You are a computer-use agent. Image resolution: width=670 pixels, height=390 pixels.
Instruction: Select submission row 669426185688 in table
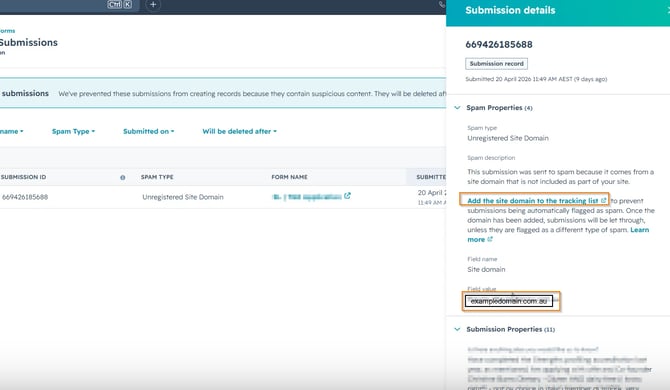pos(223,197)
